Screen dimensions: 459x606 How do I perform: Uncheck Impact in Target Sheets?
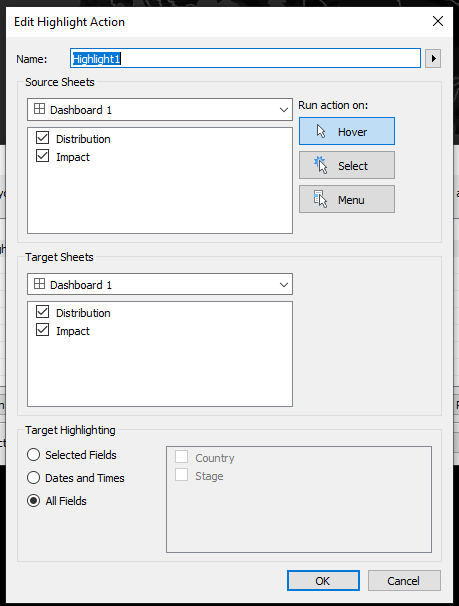point(42,330)
